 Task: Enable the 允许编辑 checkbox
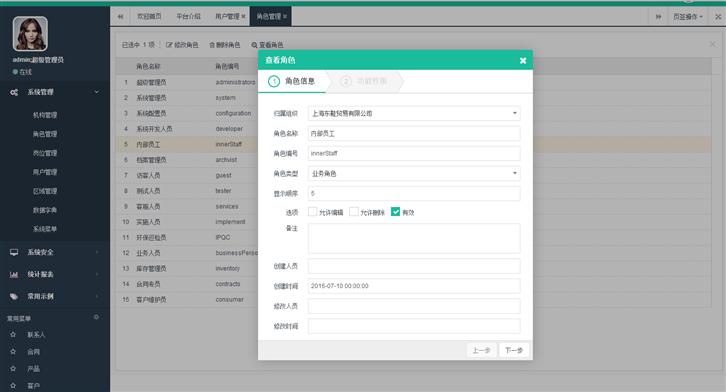(x=313, y=212)
